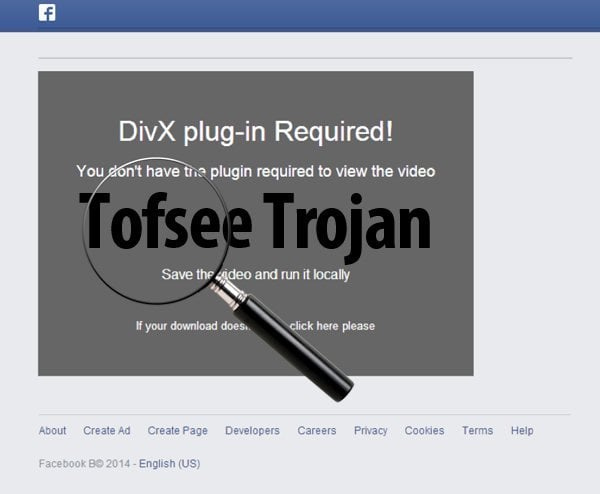Open the Cookies footer link
Screen dimensions: 600x494
424,430
